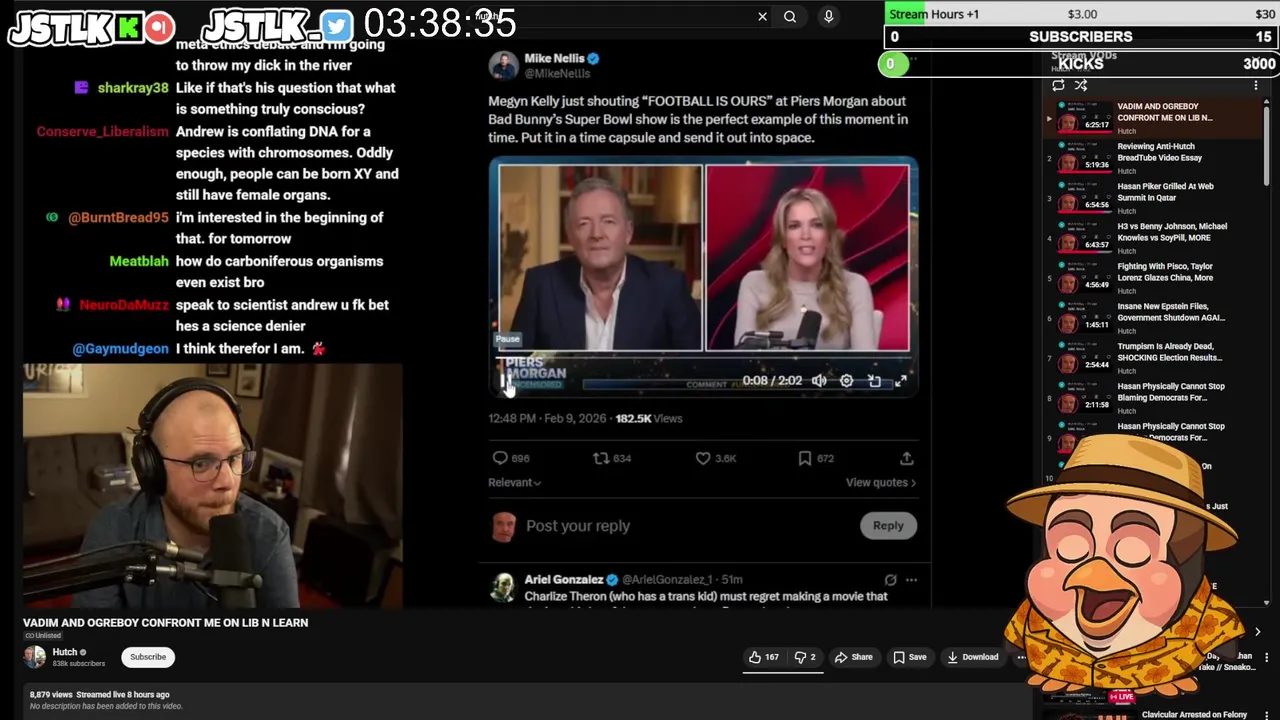Click NeuroDaMuzz username in chat
Image resolution: width=1280 pixels, height=720 pixels.
pyautogui.click(x=124, y=305)
